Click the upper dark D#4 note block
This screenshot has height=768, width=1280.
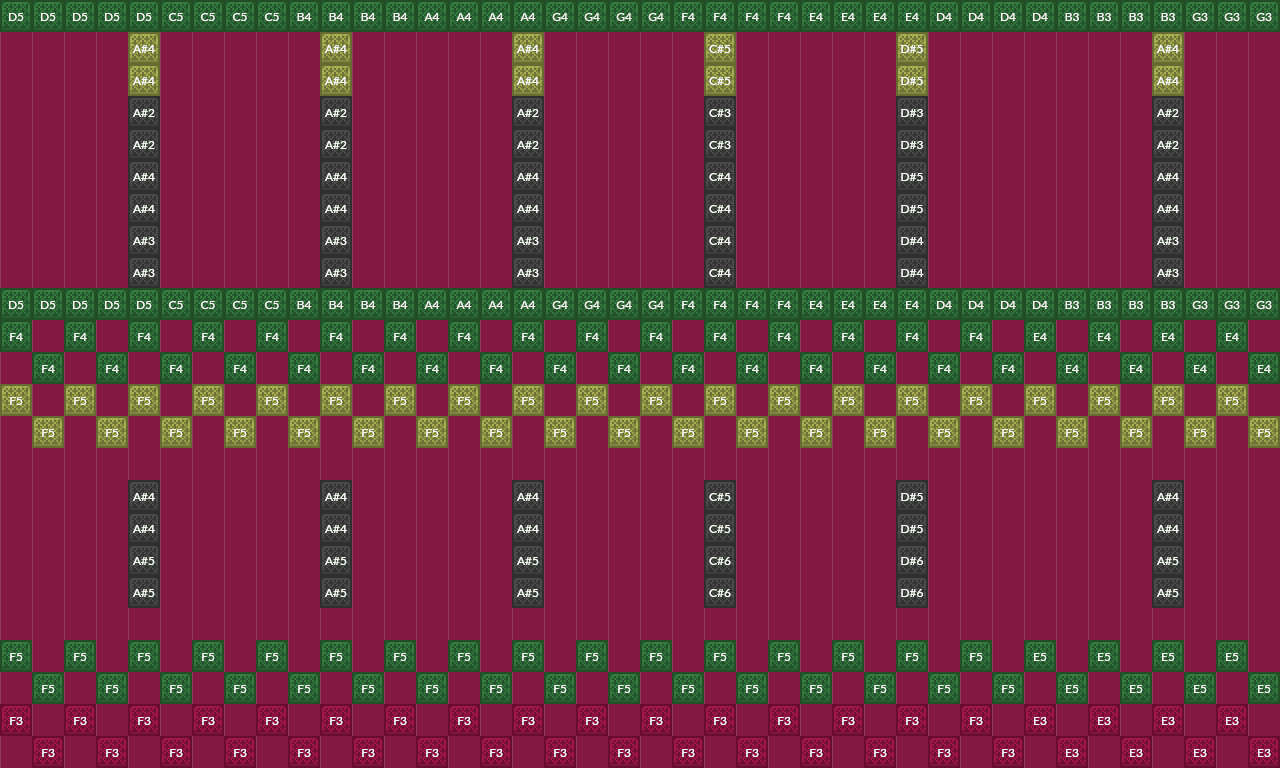pyautogui.click(x=912, y=240)
